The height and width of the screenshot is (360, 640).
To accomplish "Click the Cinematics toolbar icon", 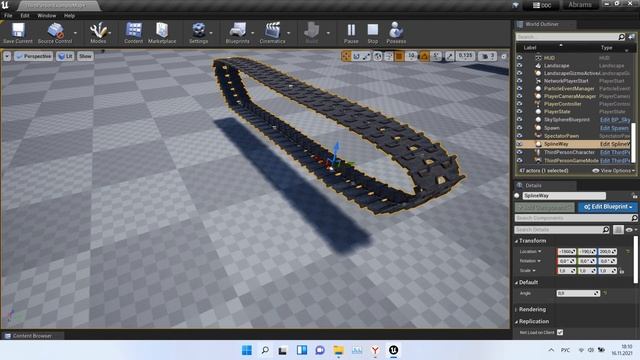I will click(x=272, y=33).
